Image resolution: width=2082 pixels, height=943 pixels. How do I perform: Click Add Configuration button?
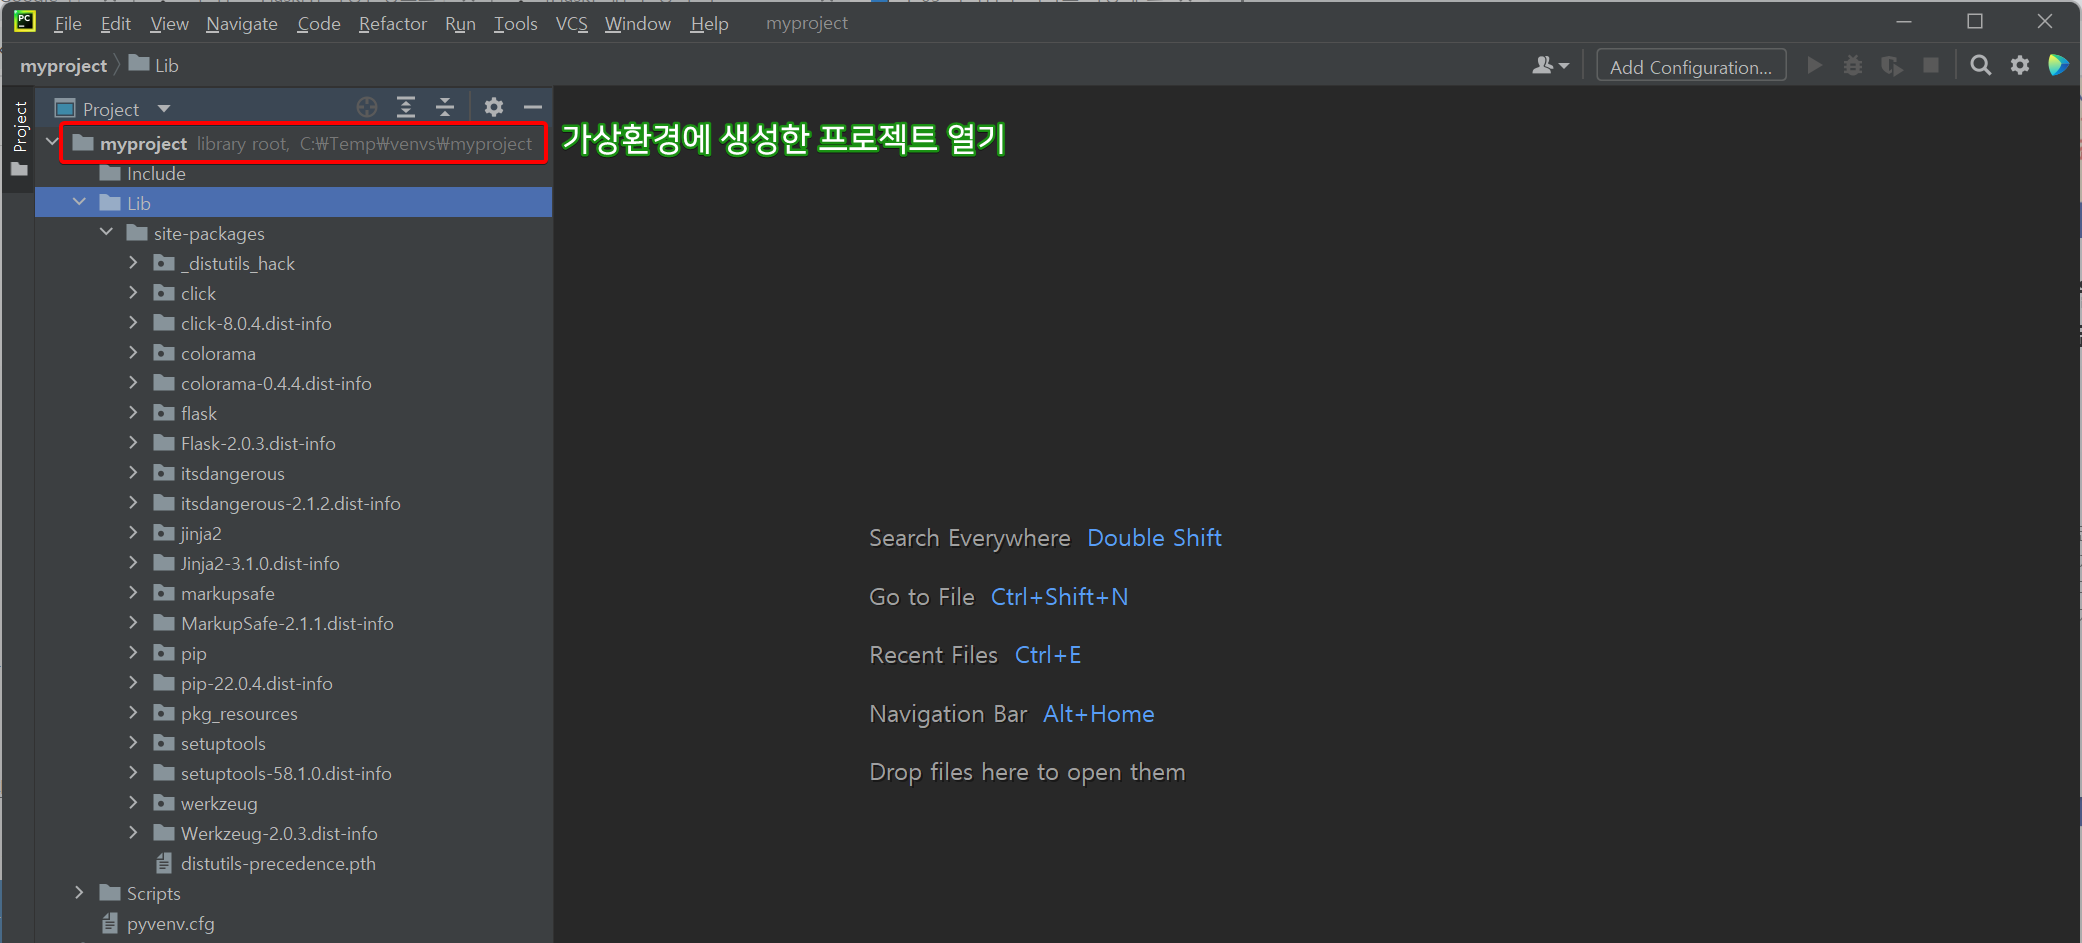click(x=1691, y=66)
